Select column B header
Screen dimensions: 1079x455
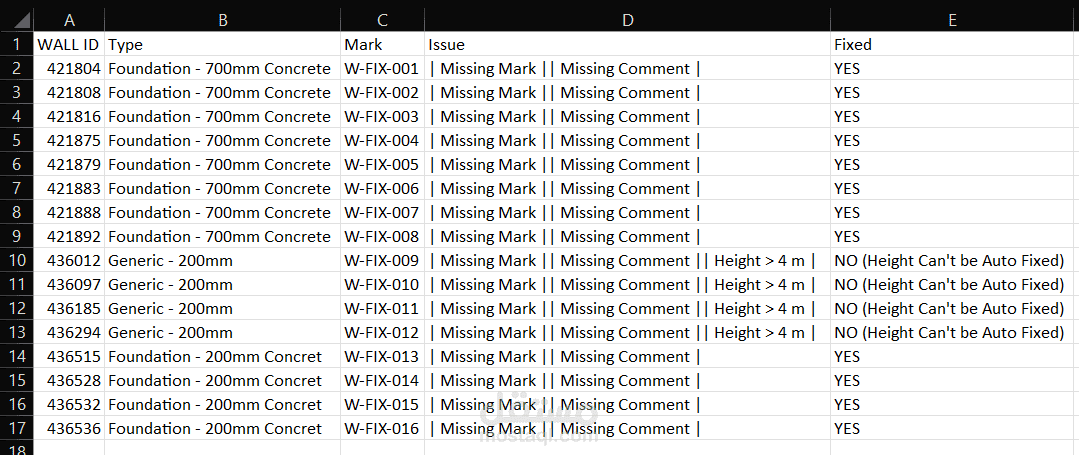[222, 20]
